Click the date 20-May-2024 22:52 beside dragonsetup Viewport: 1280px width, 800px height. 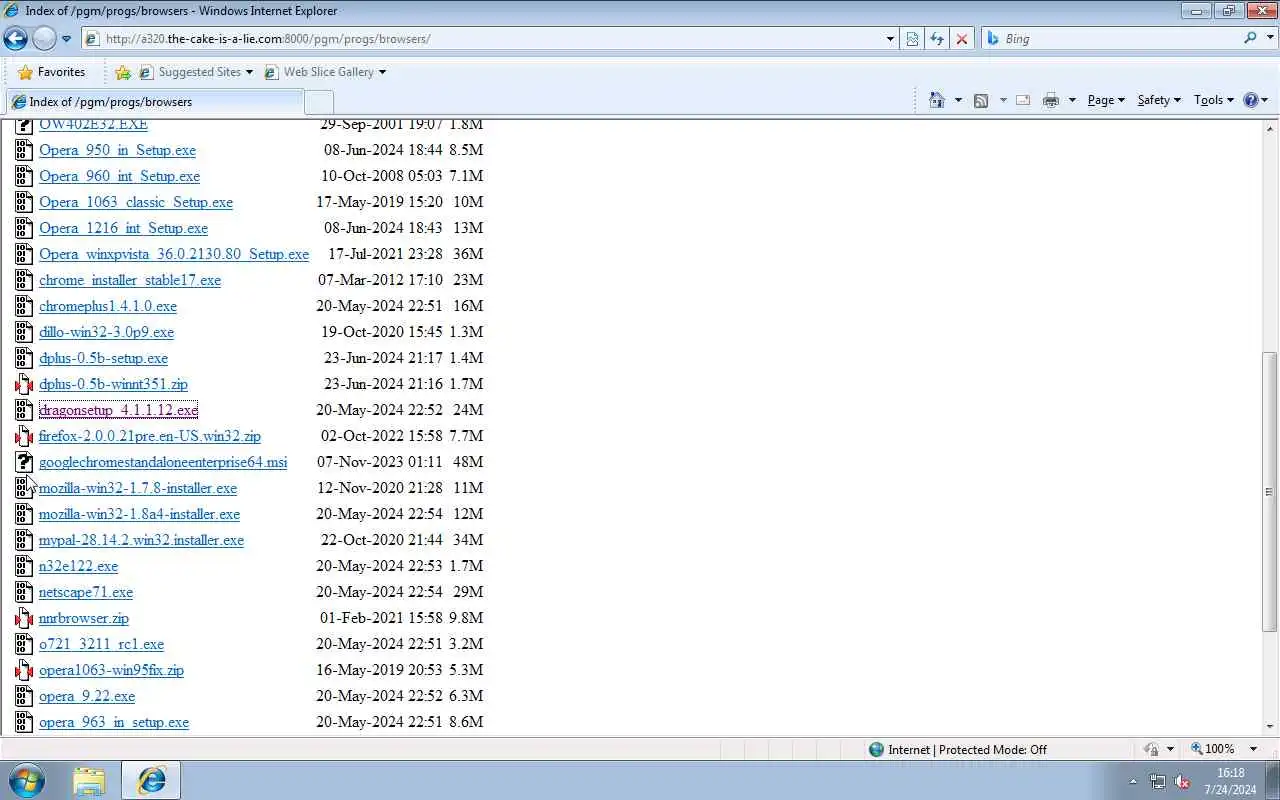tap(379, 410)
